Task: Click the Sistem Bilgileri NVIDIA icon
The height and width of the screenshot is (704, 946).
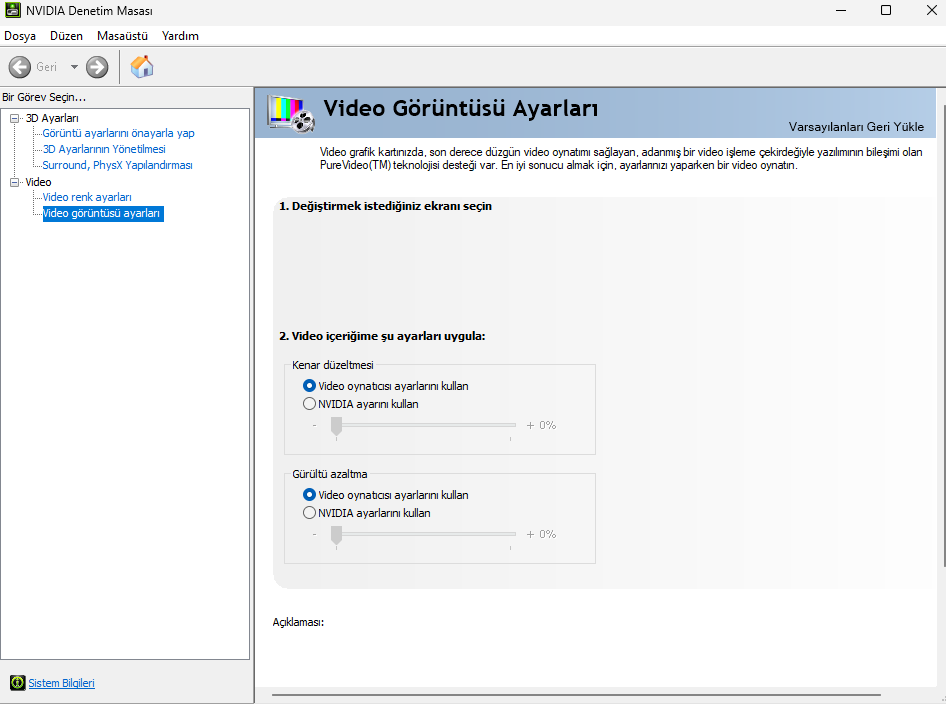Action: coord(17,683)
